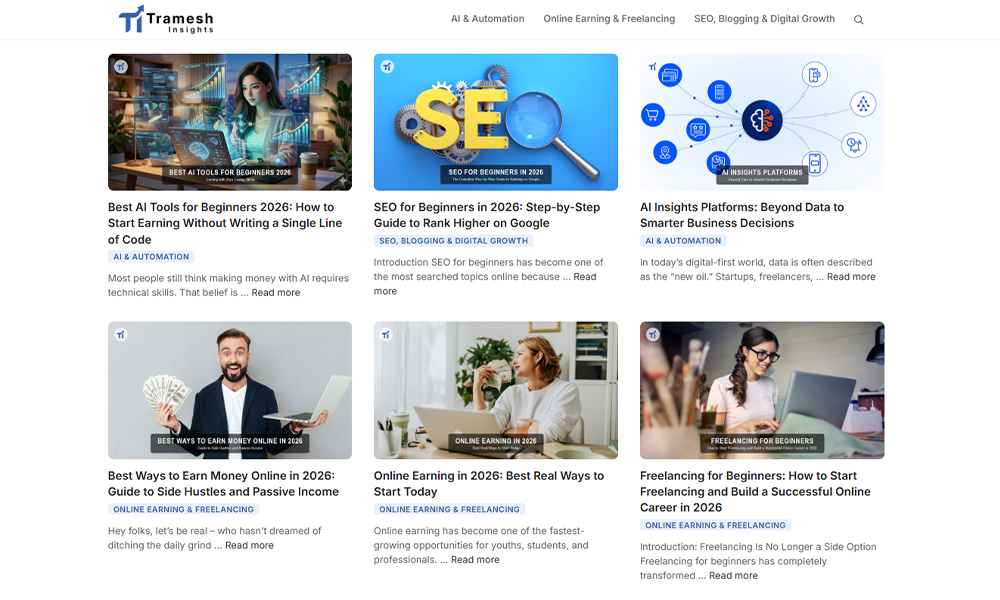The width and height of the screenshot is (1000, 600).
Task: Click category tag under Freelancing for Beginners
Action: coord(716,525)
